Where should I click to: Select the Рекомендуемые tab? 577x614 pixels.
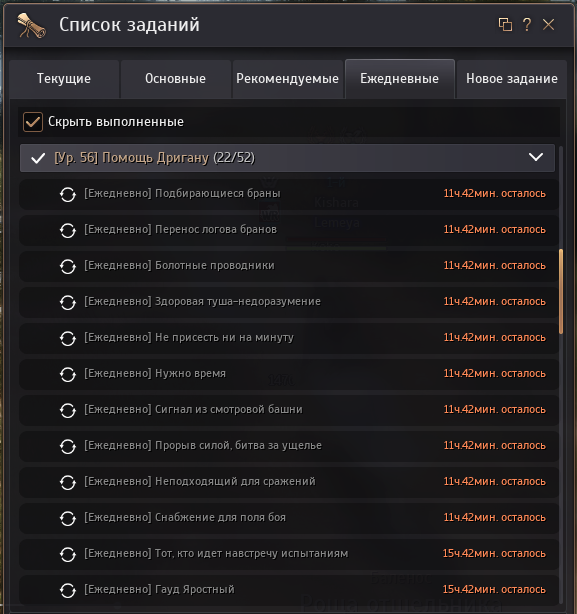(287, 79)
